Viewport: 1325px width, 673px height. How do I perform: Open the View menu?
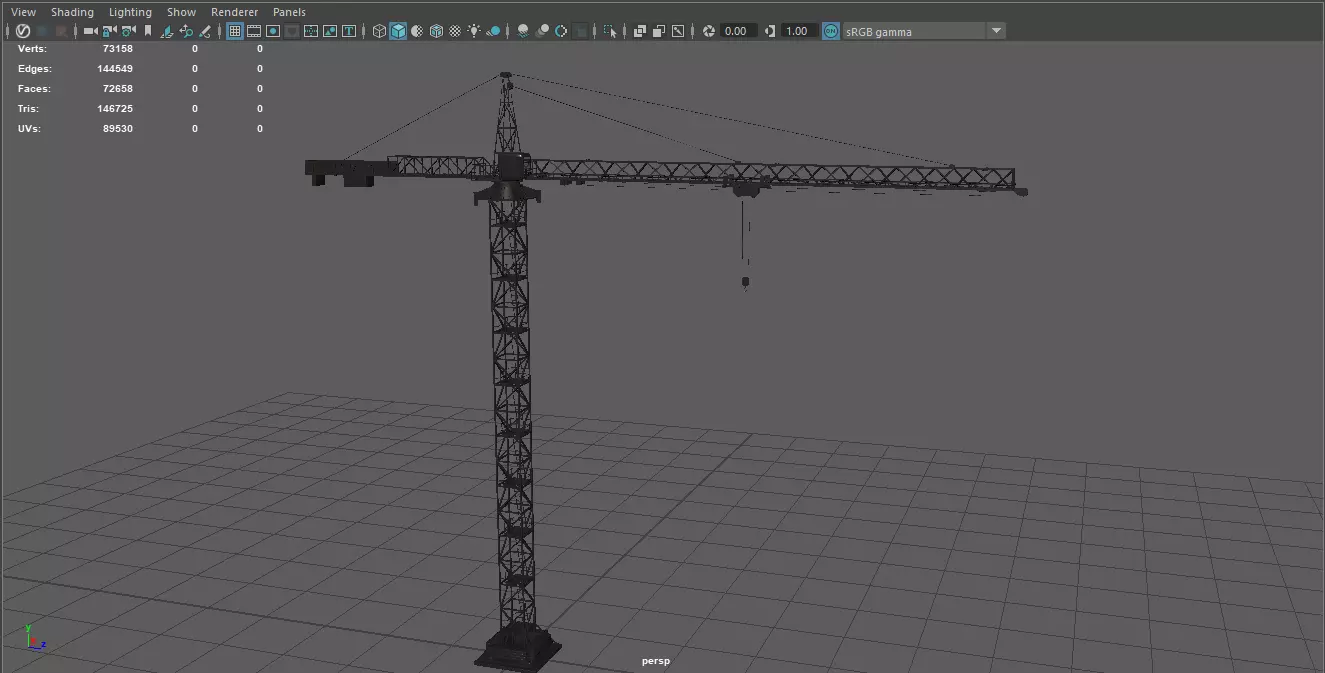click(x=23, y=12)
